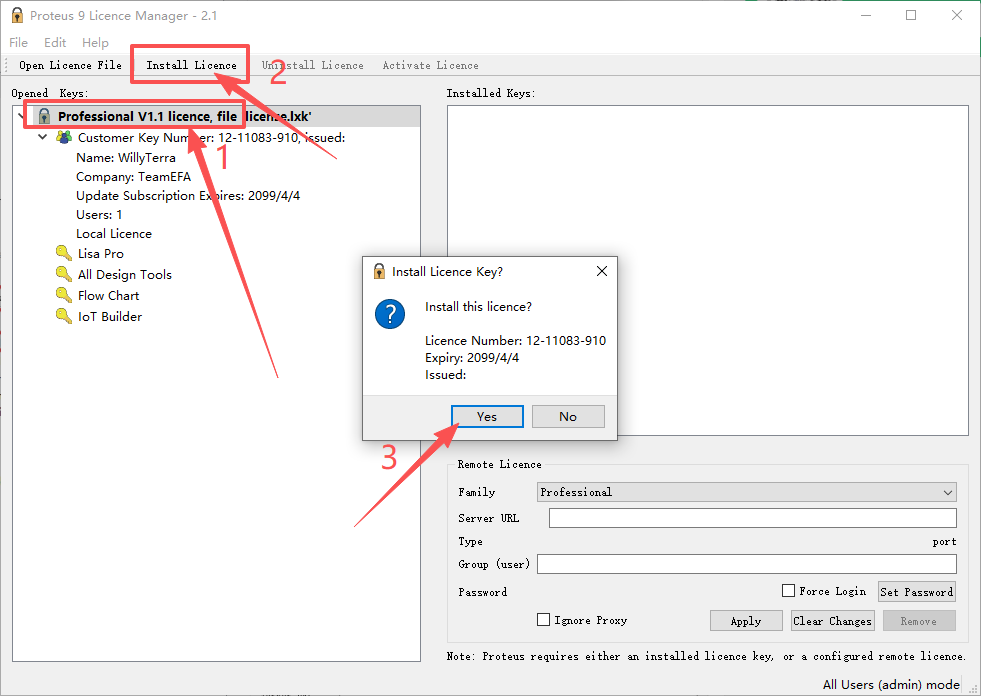Image resolution: width=981 pixels, height=696 pixels.
Task: Click the 'Expiry: 2099/4/4' dialog text
Action: (472, 358)
